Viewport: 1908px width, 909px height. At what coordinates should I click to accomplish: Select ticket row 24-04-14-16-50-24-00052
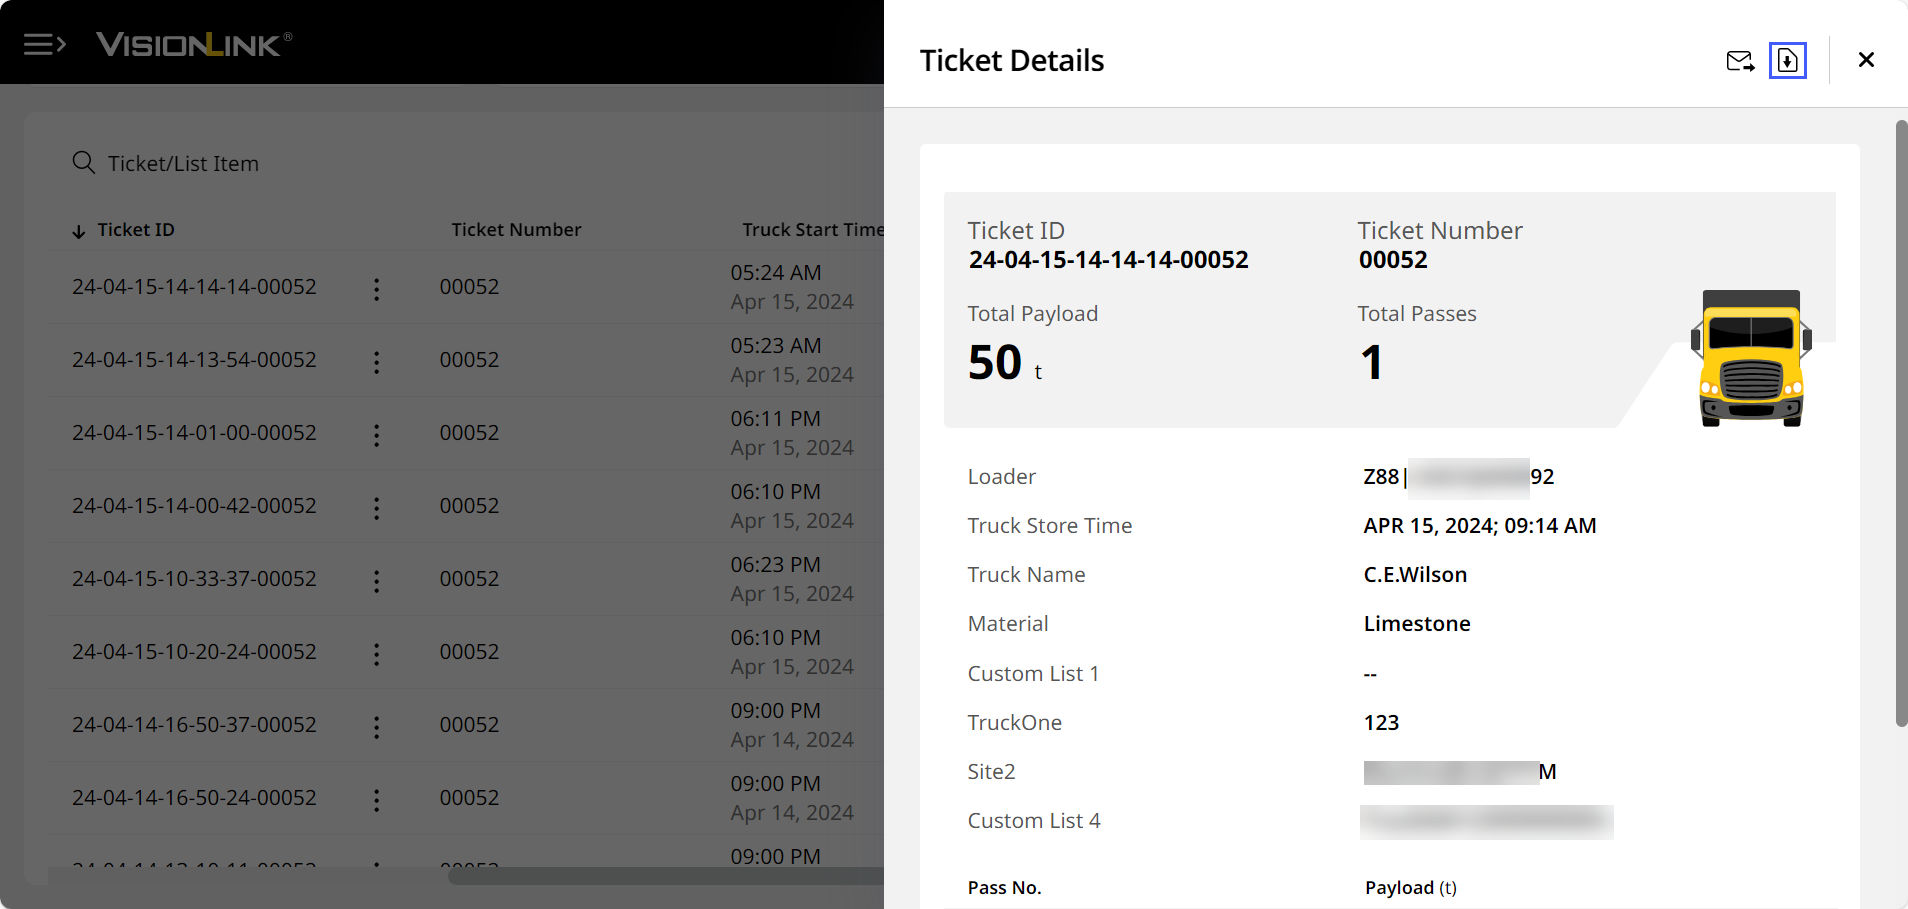(x=194, y=798)
